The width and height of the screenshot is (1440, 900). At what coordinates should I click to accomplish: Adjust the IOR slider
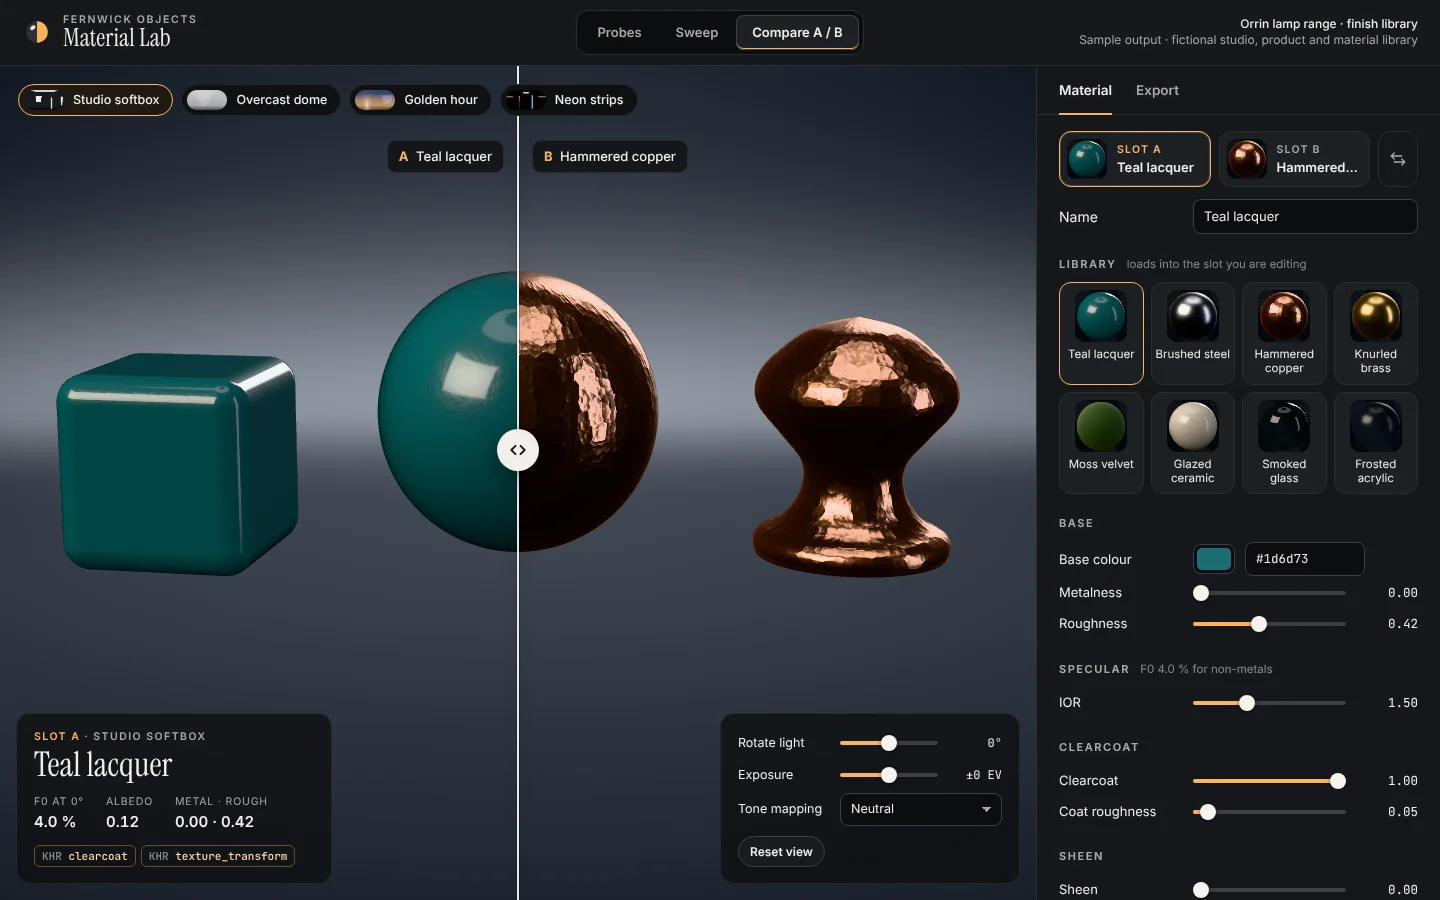1269,703
